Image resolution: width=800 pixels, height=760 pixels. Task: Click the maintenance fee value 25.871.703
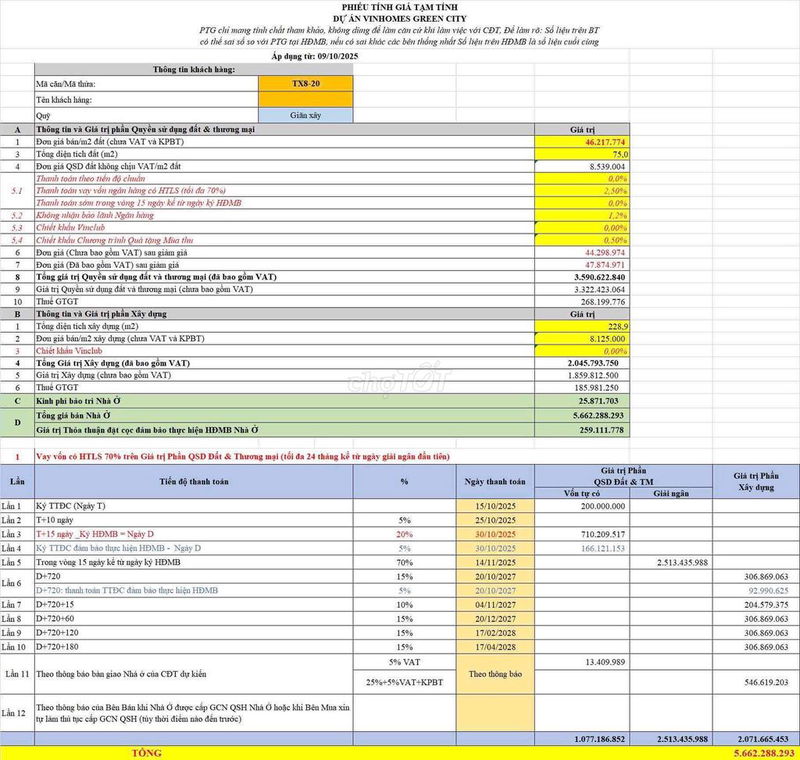tap(583, 399)
